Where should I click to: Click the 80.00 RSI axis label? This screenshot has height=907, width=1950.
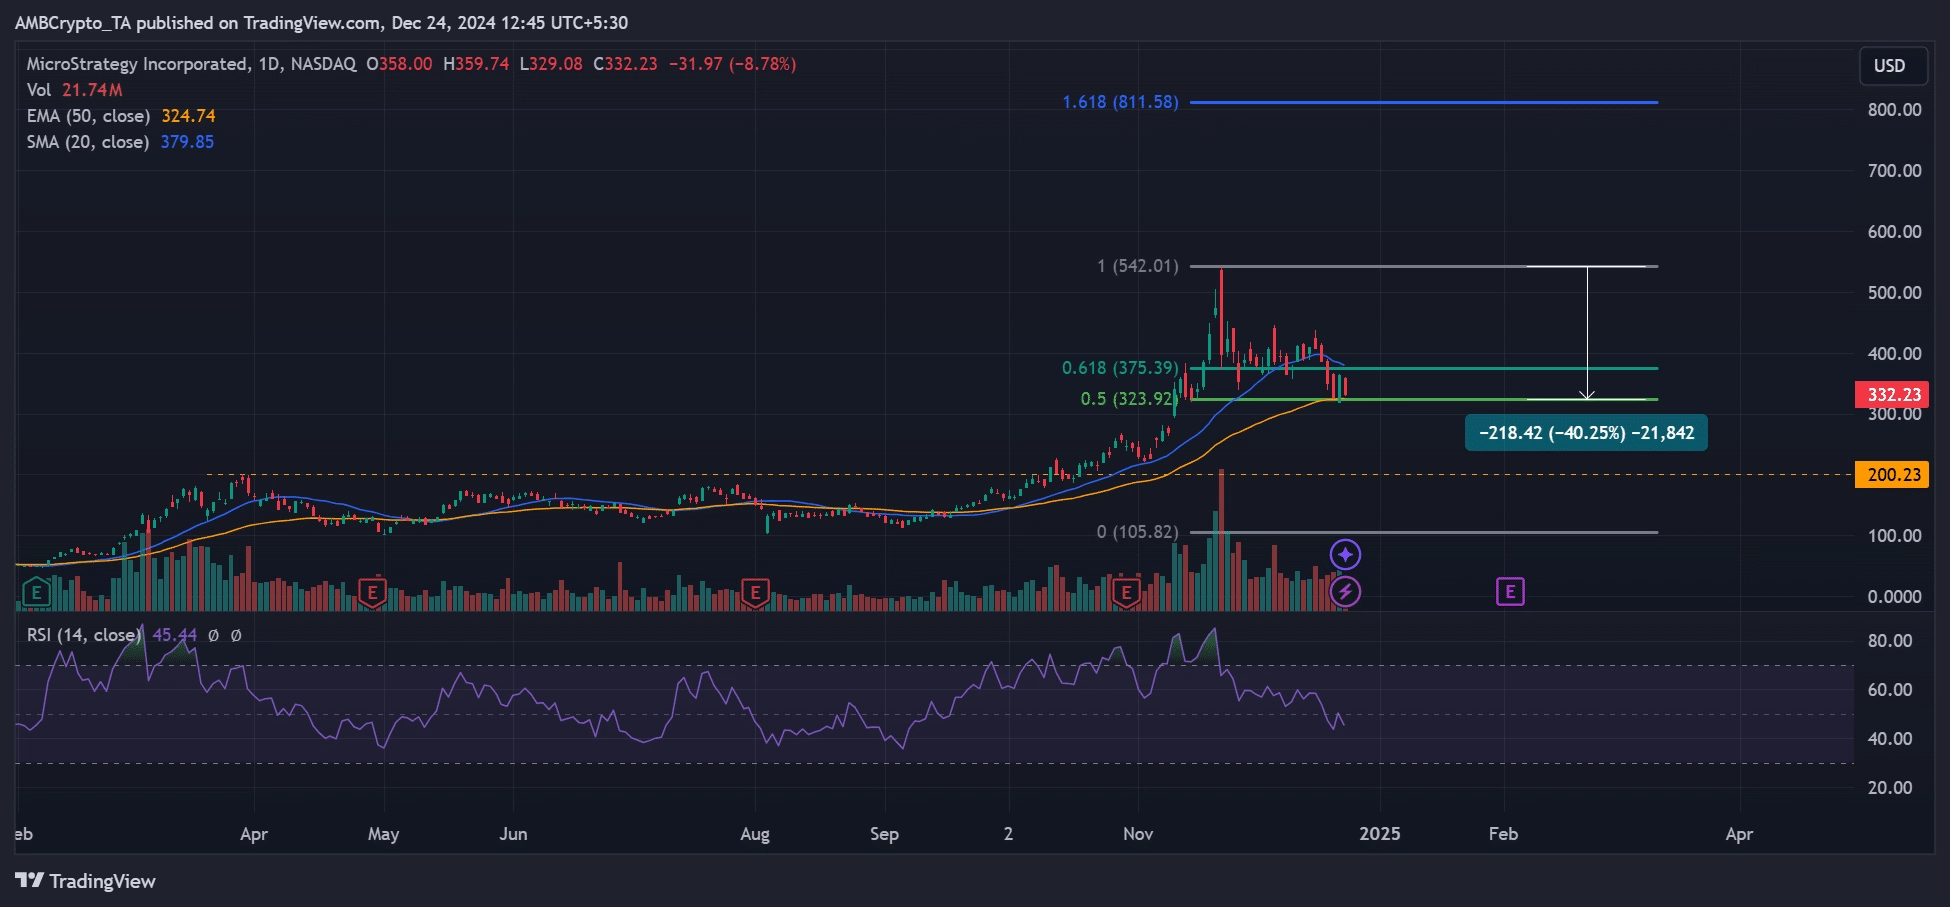[1890, 641]
